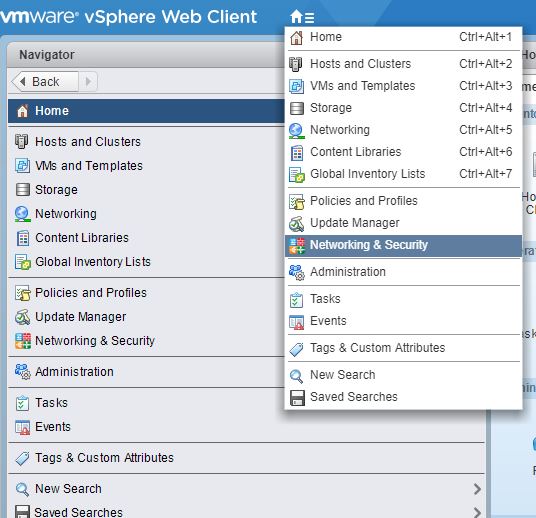
Task: Click Content Libraries icon in dropdown menu
Action: point(297,152)
